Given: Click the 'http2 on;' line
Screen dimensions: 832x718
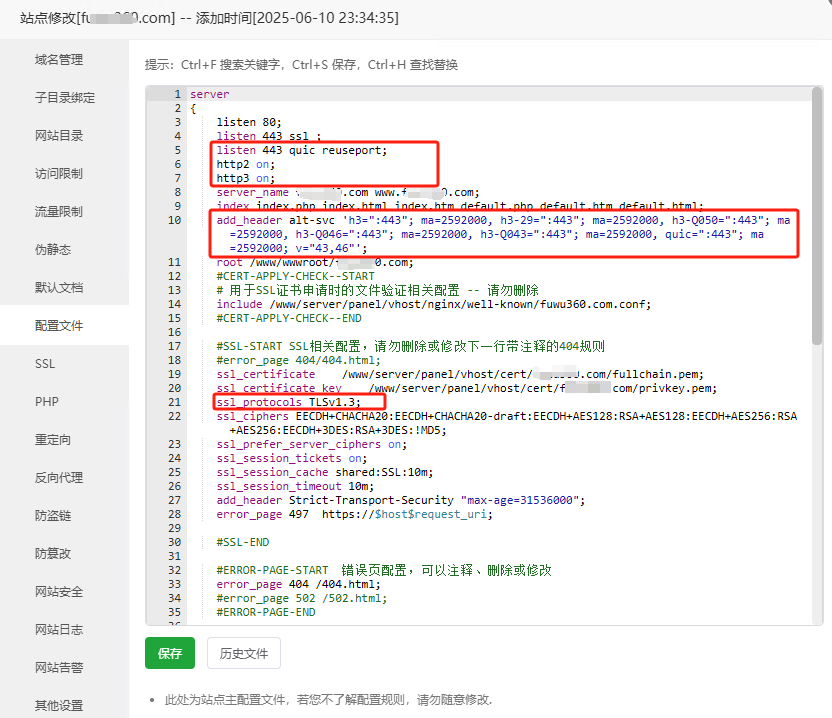Looking at the screenshot, I should [x=246, y=164].
